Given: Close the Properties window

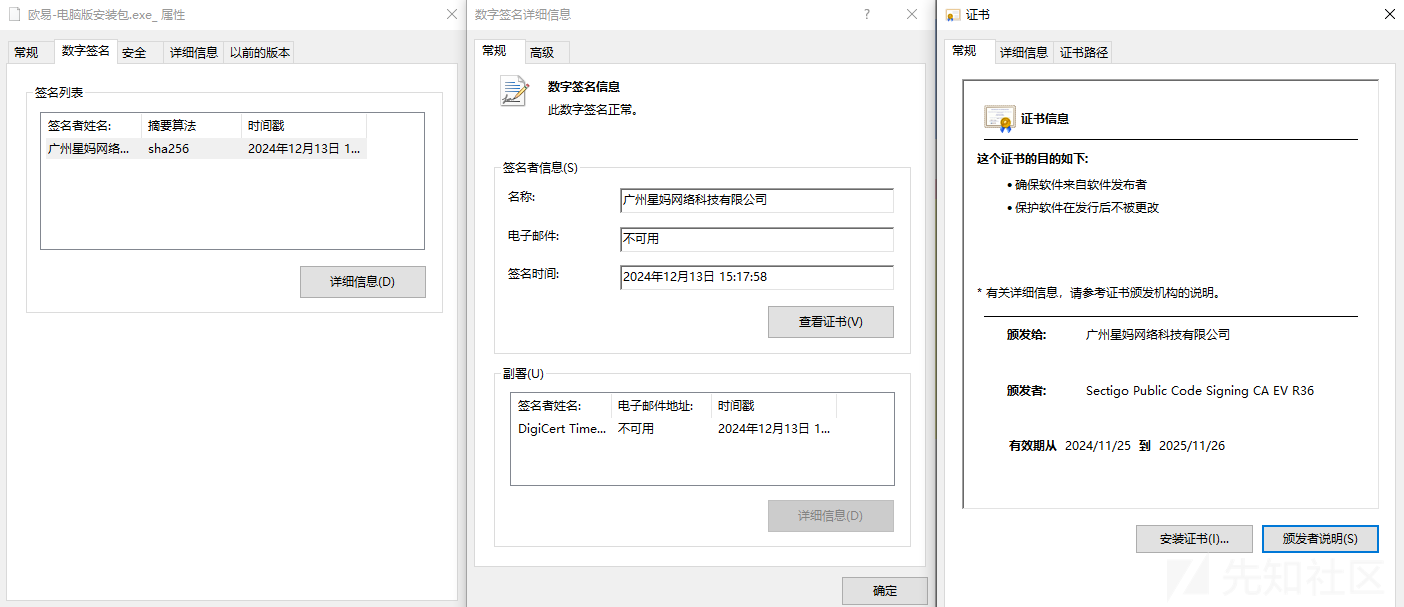Looking at the screenshot, I should [x=451, y=15].
